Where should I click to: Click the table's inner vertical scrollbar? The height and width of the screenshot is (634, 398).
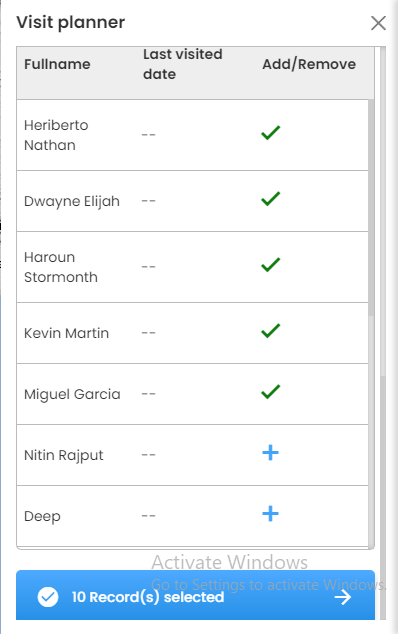click(371, 207)
